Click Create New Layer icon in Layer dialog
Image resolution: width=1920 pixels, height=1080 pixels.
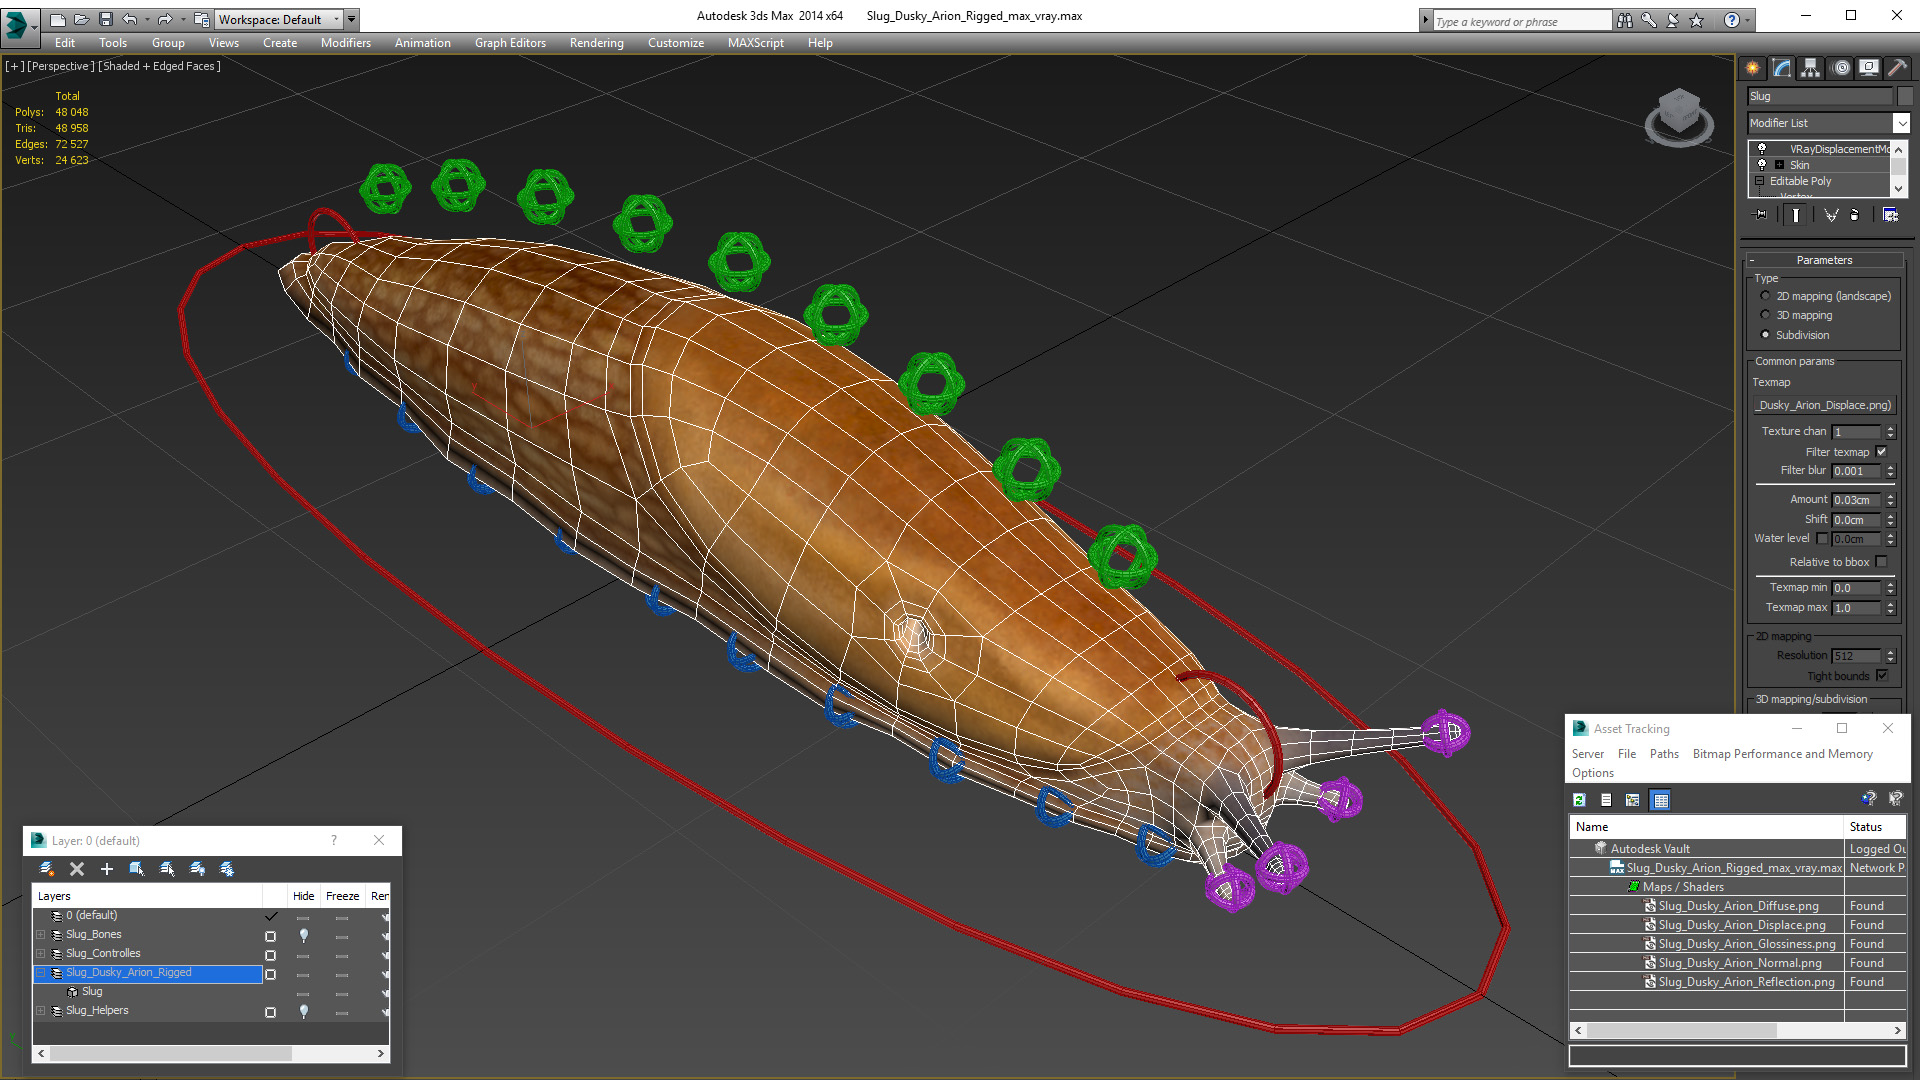(x=47, y=869)
